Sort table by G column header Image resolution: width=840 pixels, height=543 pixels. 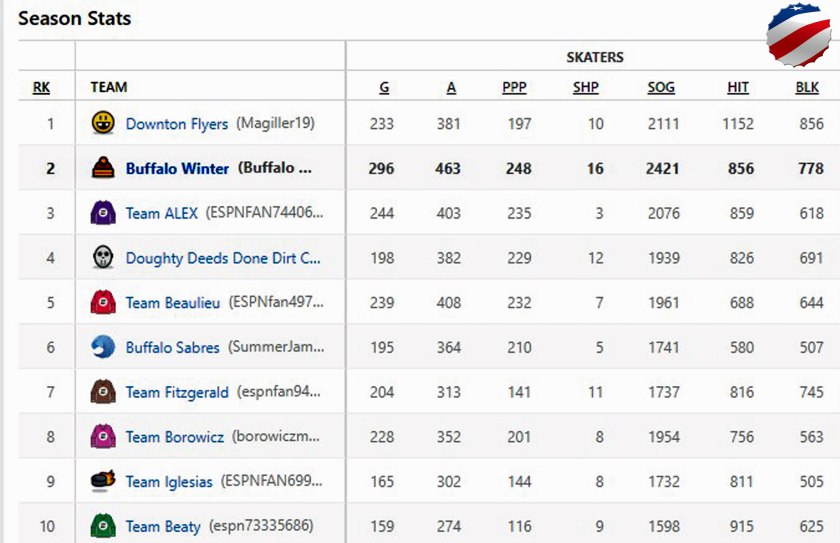(384, 87)
